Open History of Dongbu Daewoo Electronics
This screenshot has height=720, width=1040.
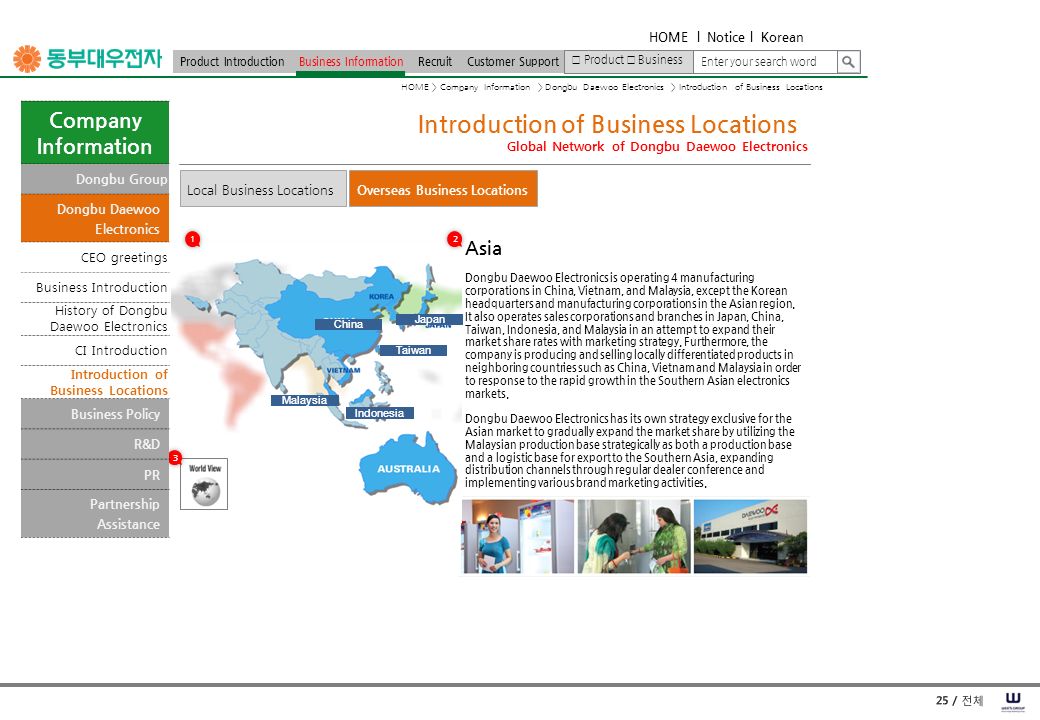point(108,318)
